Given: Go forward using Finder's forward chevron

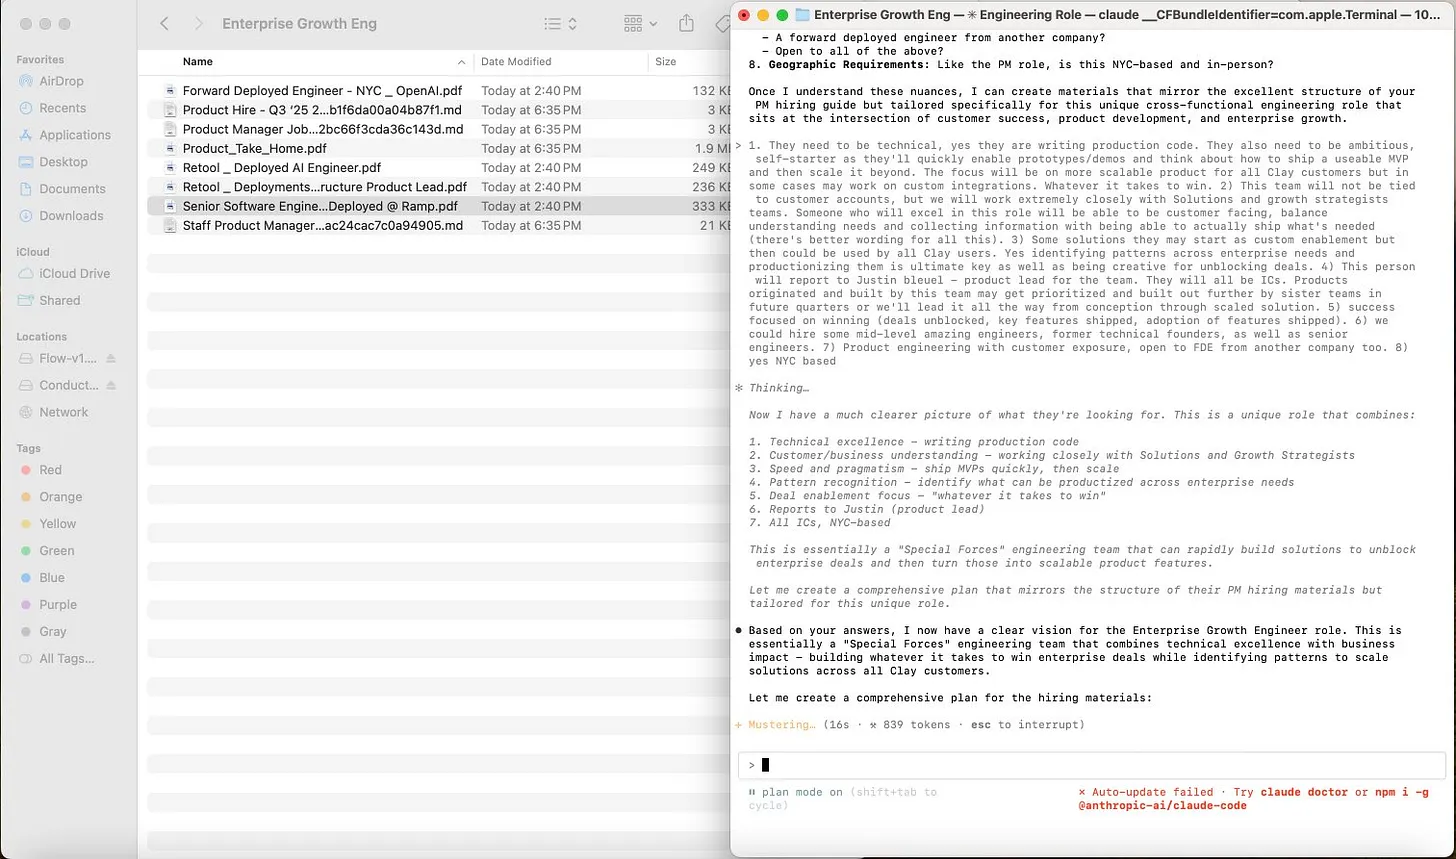Looking at the screenshot, I should point(199,23).
